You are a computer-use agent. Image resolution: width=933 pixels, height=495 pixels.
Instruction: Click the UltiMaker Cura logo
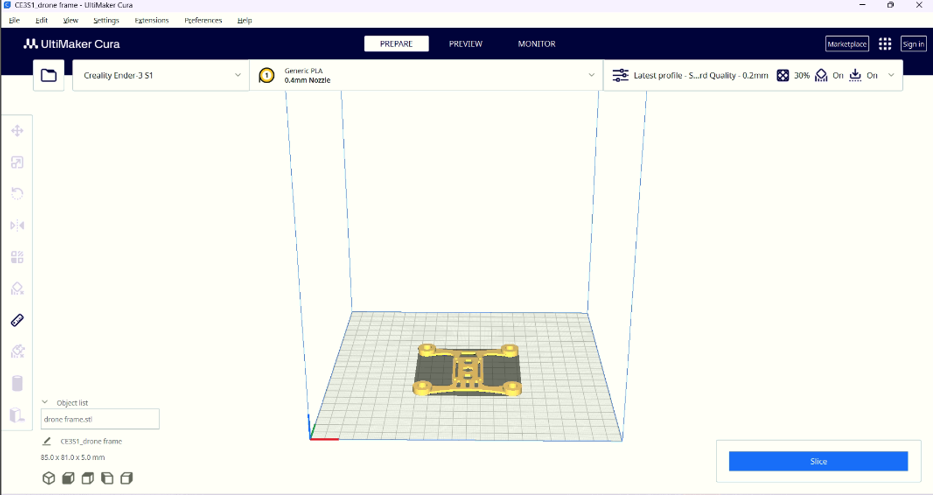[71, 44]
